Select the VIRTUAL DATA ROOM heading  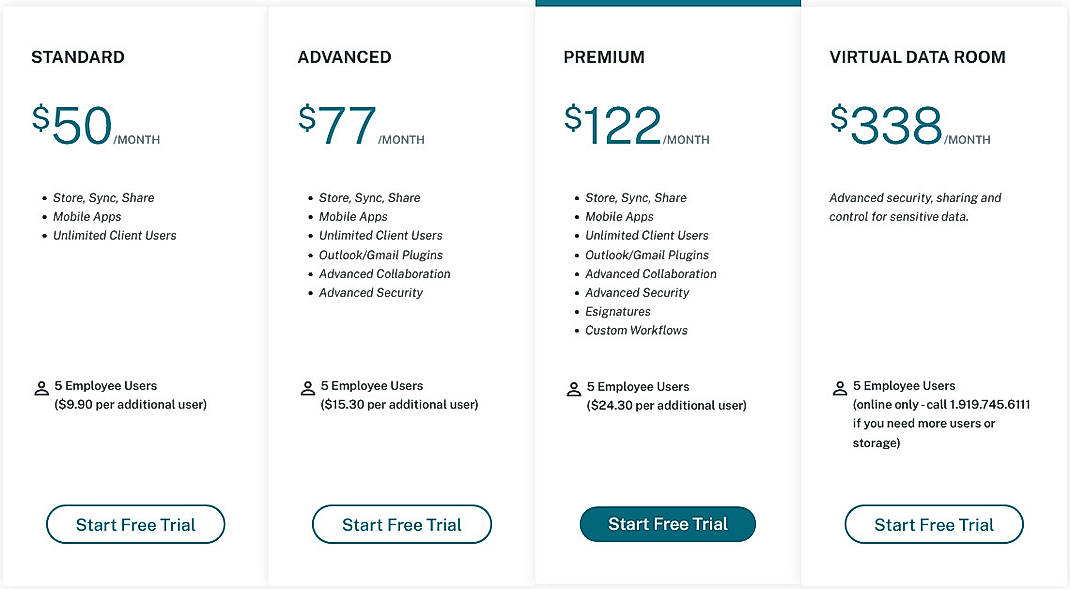[916, 57]
